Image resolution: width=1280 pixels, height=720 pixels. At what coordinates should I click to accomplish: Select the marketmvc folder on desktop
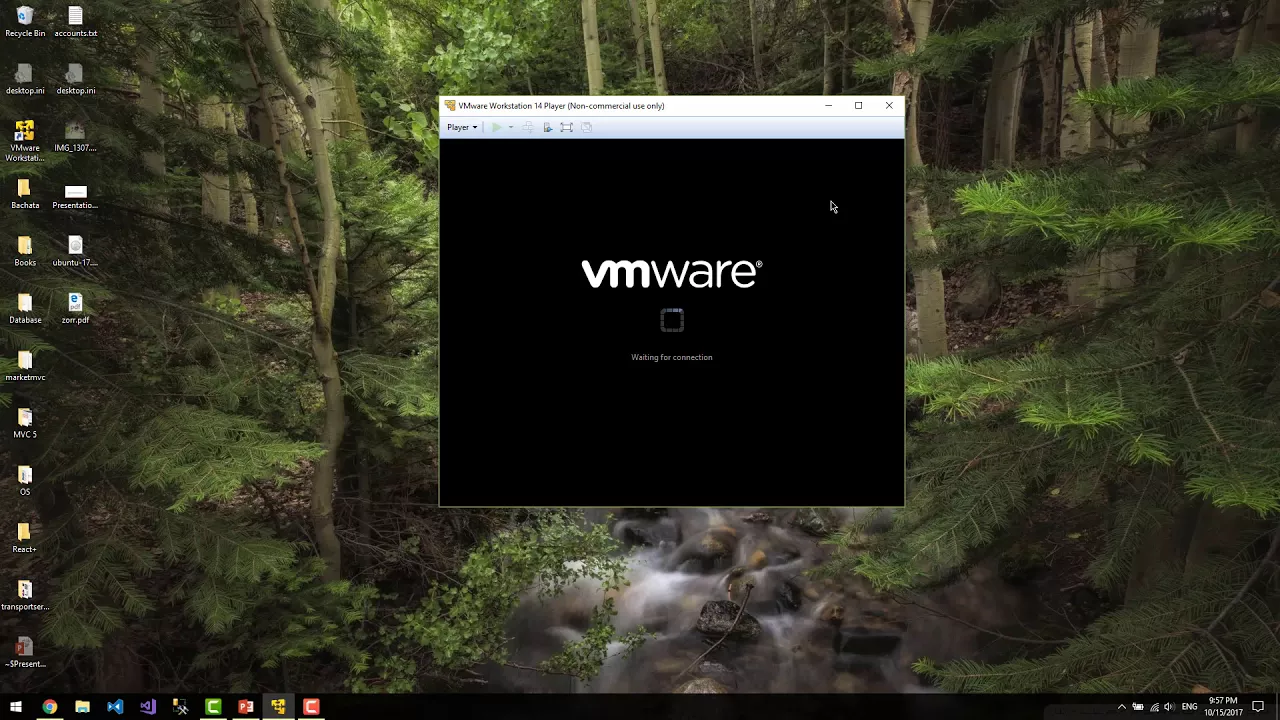click(x=25, y=366)
